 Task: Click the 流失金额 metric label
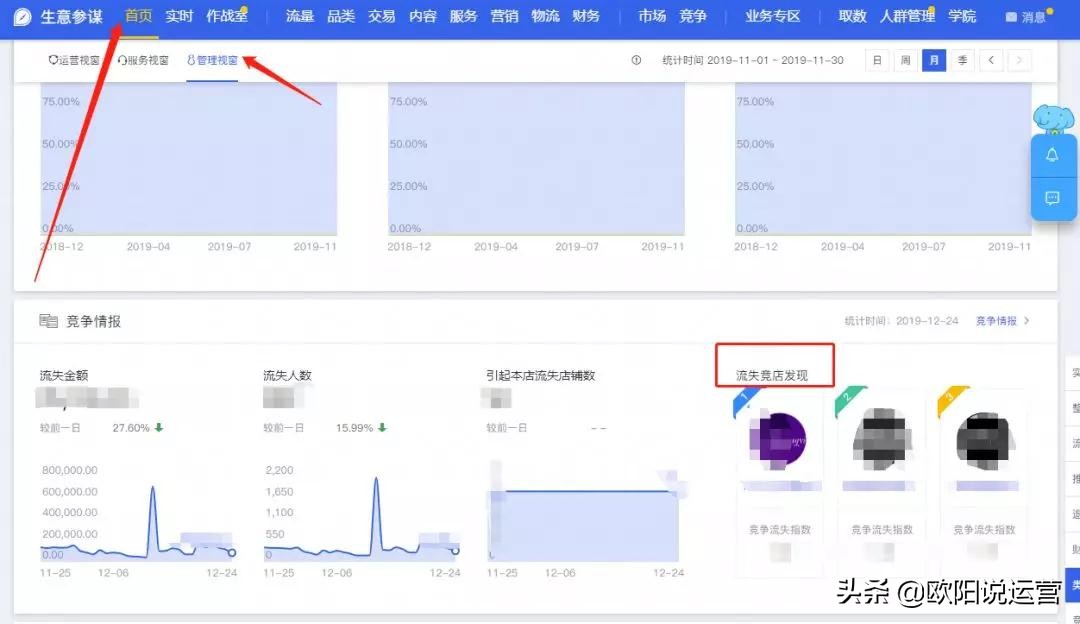[64, 375]
